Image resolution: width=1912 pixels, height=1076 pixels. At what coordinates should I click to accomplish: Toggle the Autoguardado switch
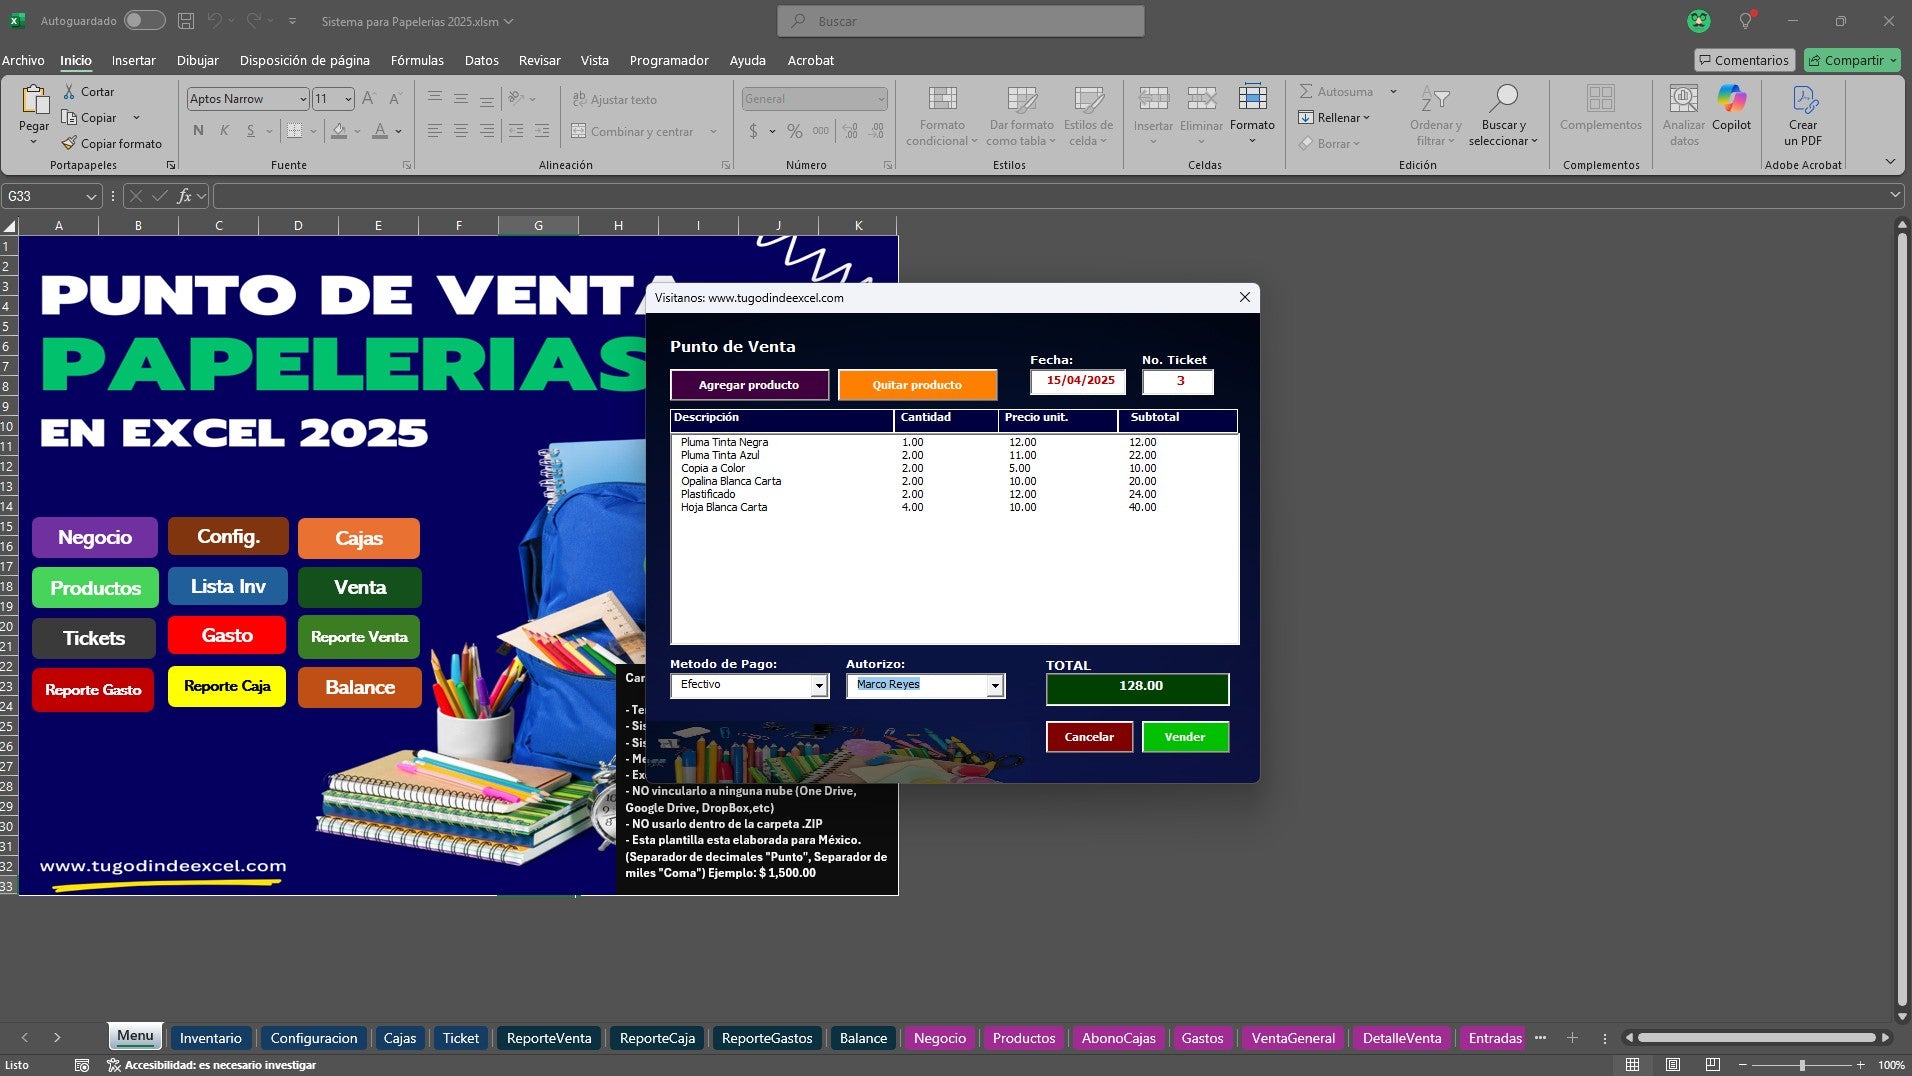click(144, 20)
